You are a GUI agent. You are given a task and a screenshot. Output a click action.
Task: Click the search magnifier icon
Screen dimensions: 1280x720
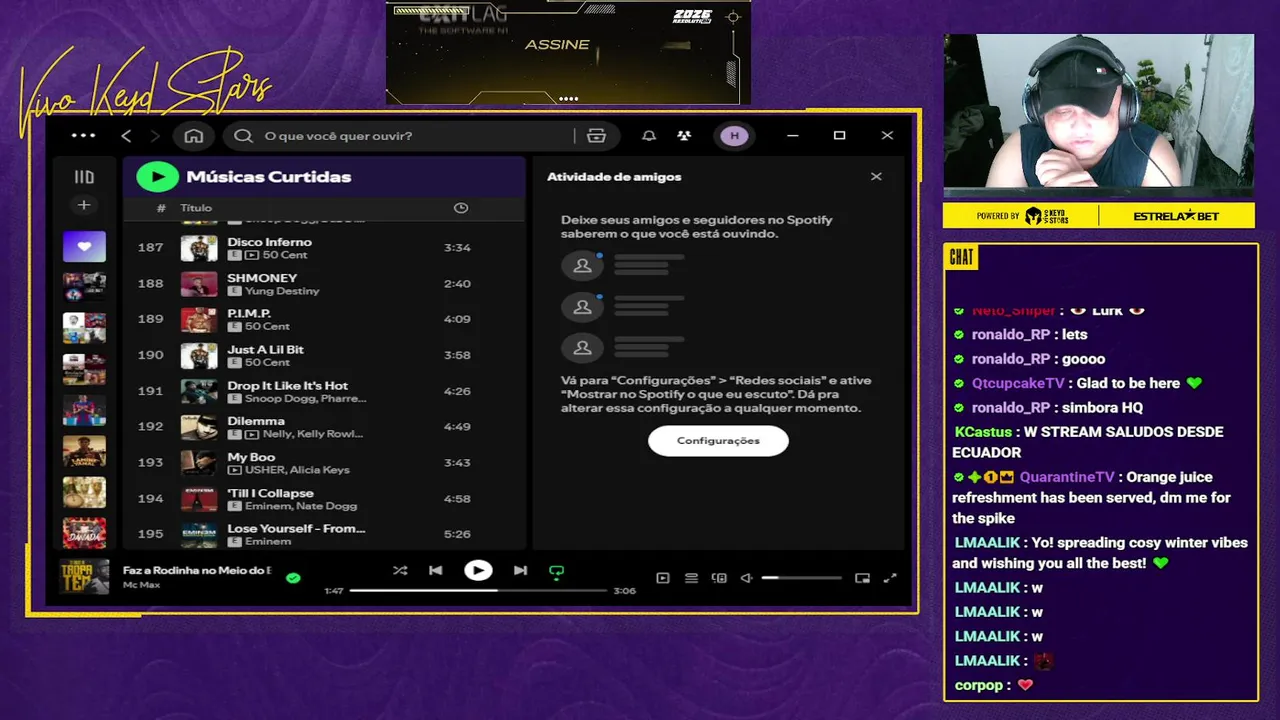(243, 136)
